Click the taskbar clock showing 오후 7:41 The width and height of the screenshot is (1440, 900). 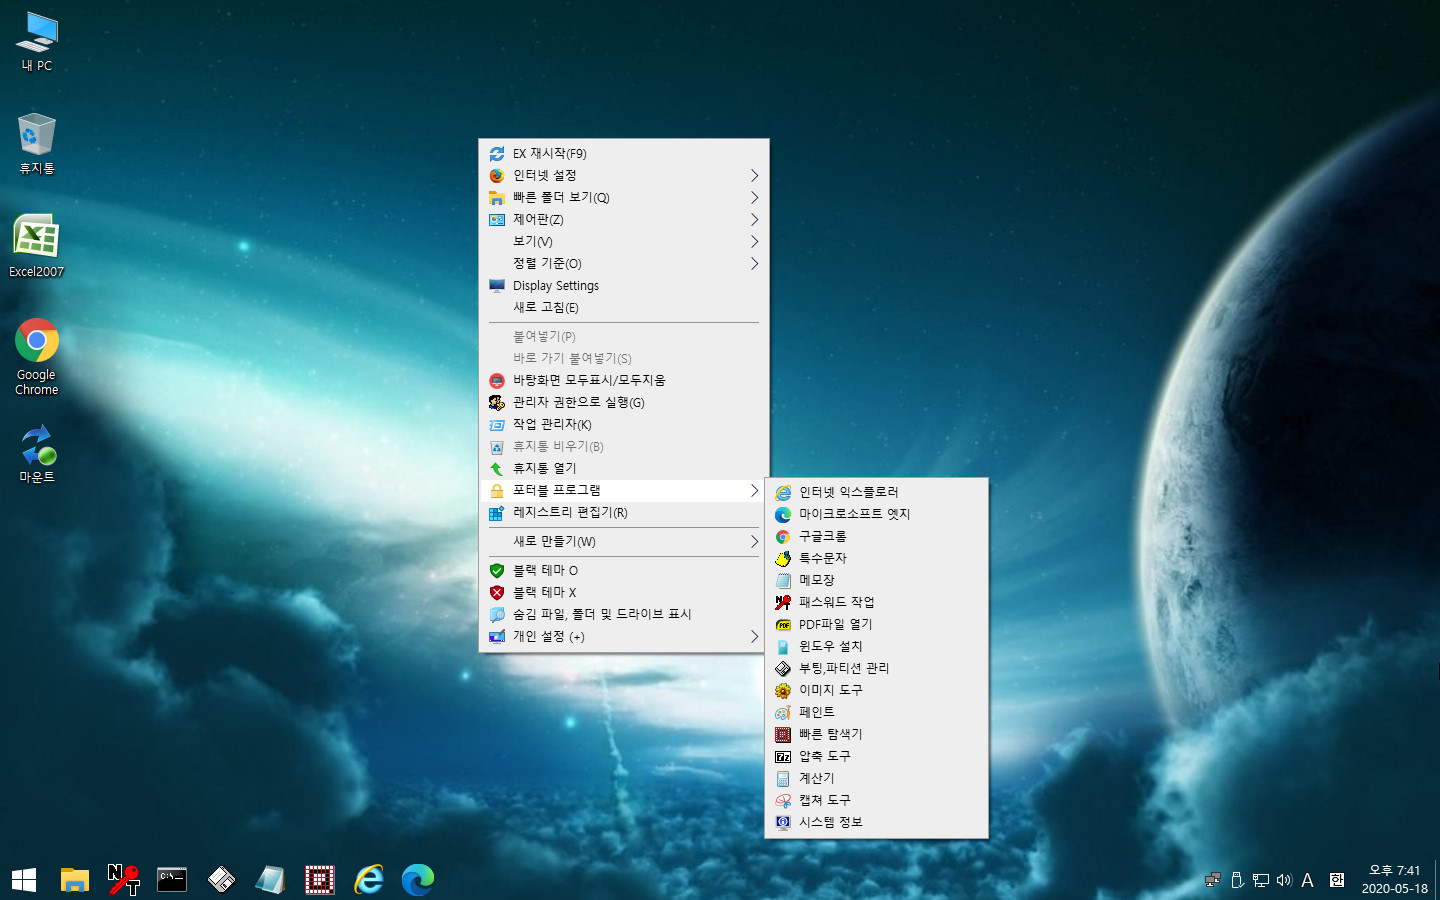1394,879
